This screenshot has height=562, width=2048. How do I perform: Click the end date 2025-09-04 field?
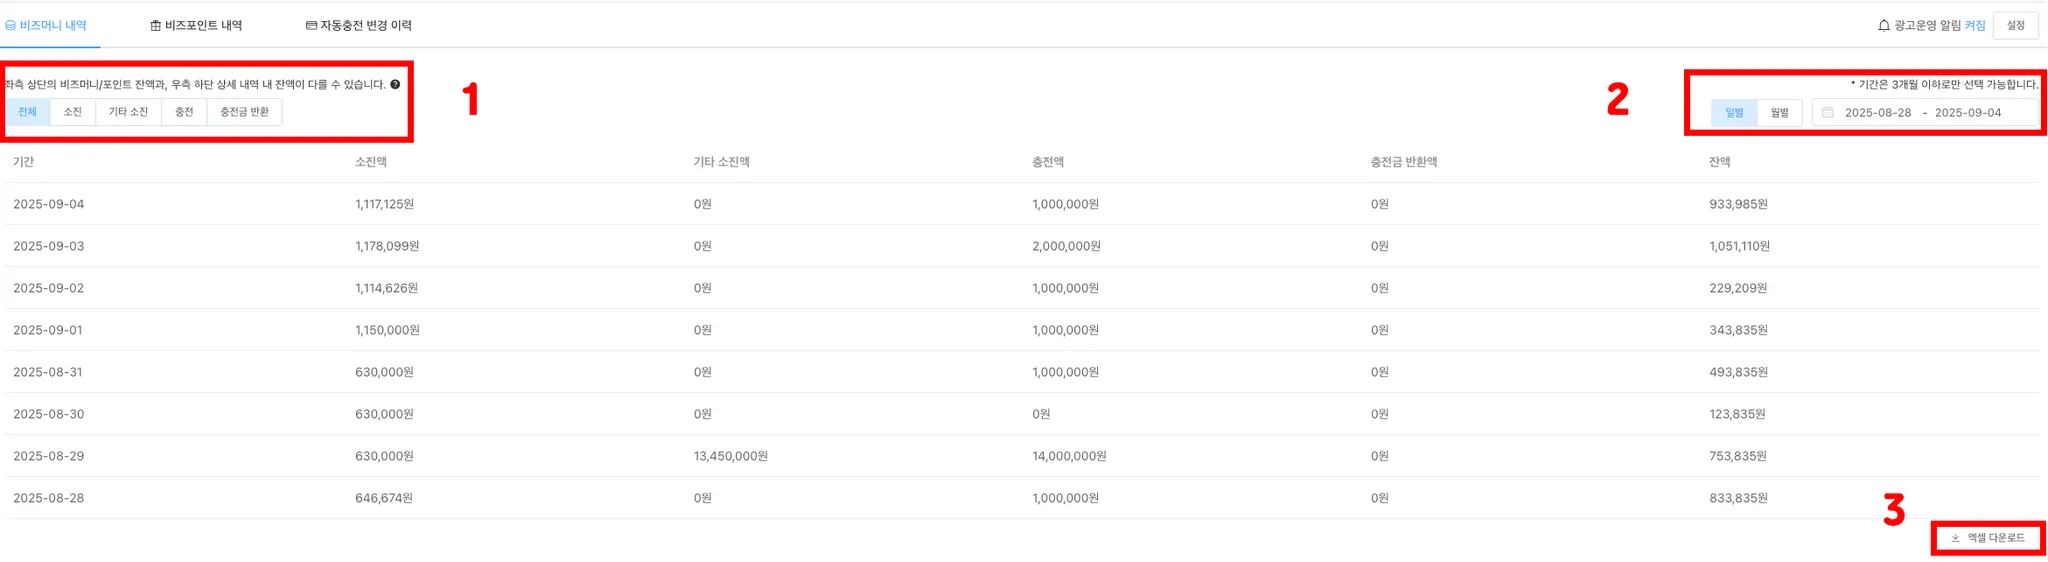(x=1967, y=113)
